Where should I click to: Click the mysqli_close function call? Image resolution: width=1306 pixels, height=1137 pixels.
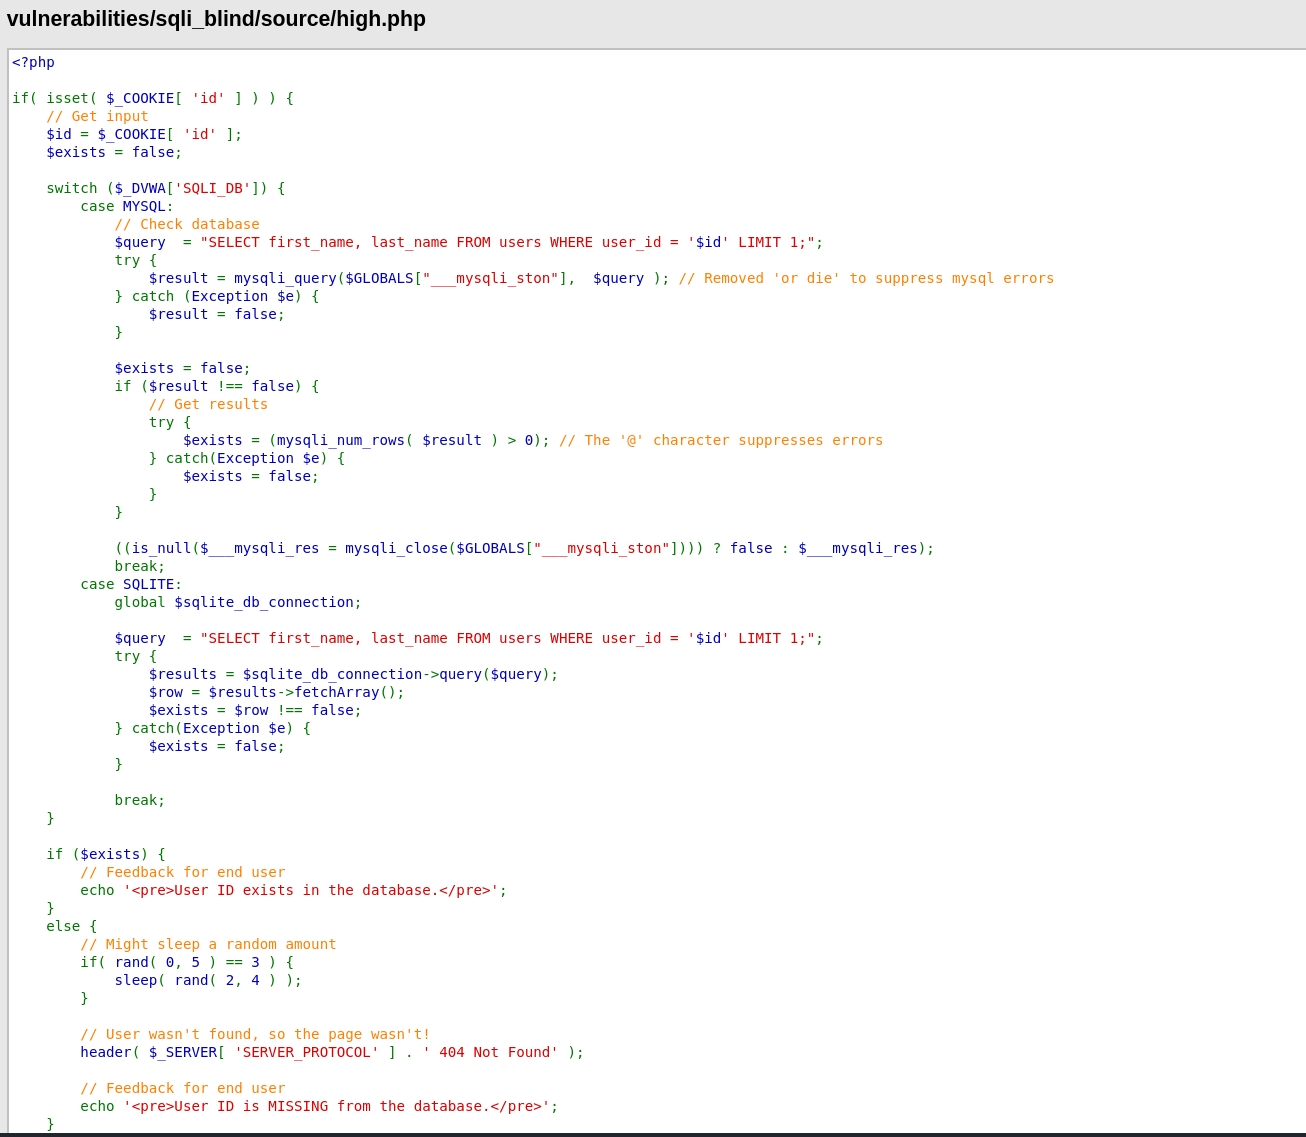point(396,548)
